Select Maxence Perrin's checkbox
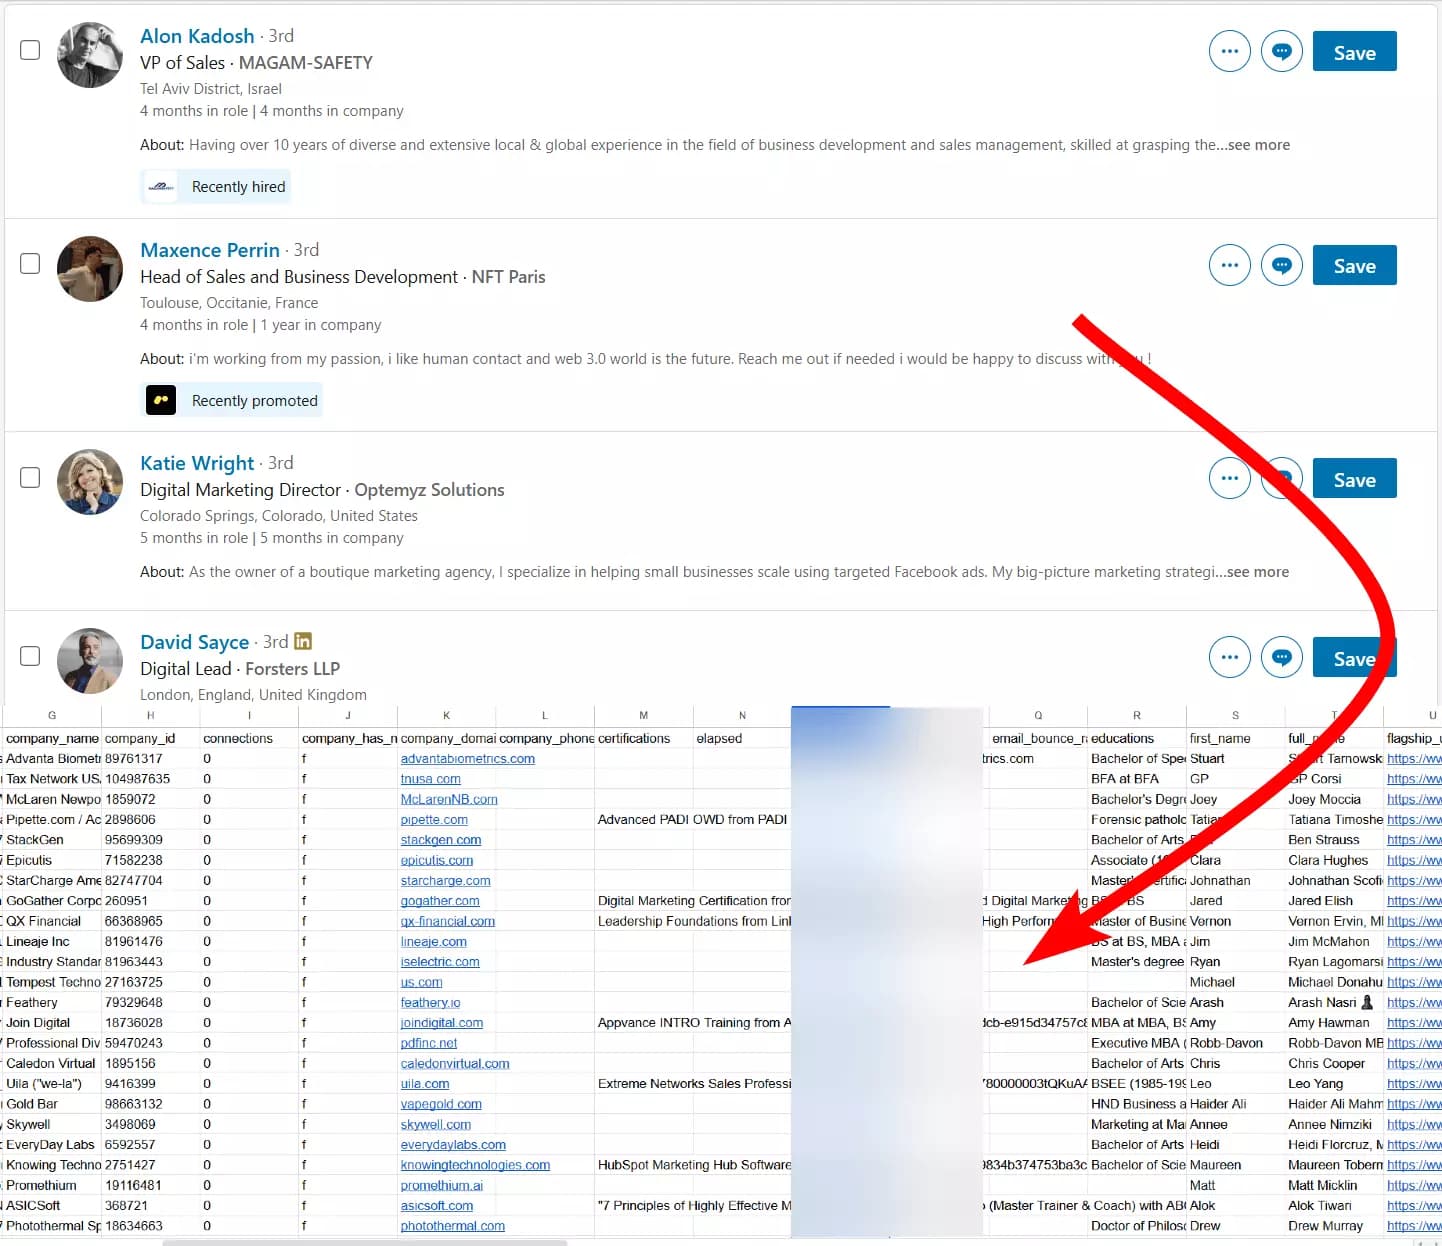Image resolution: width=1442 pixels, height=1246 pixels. point(30,263)
